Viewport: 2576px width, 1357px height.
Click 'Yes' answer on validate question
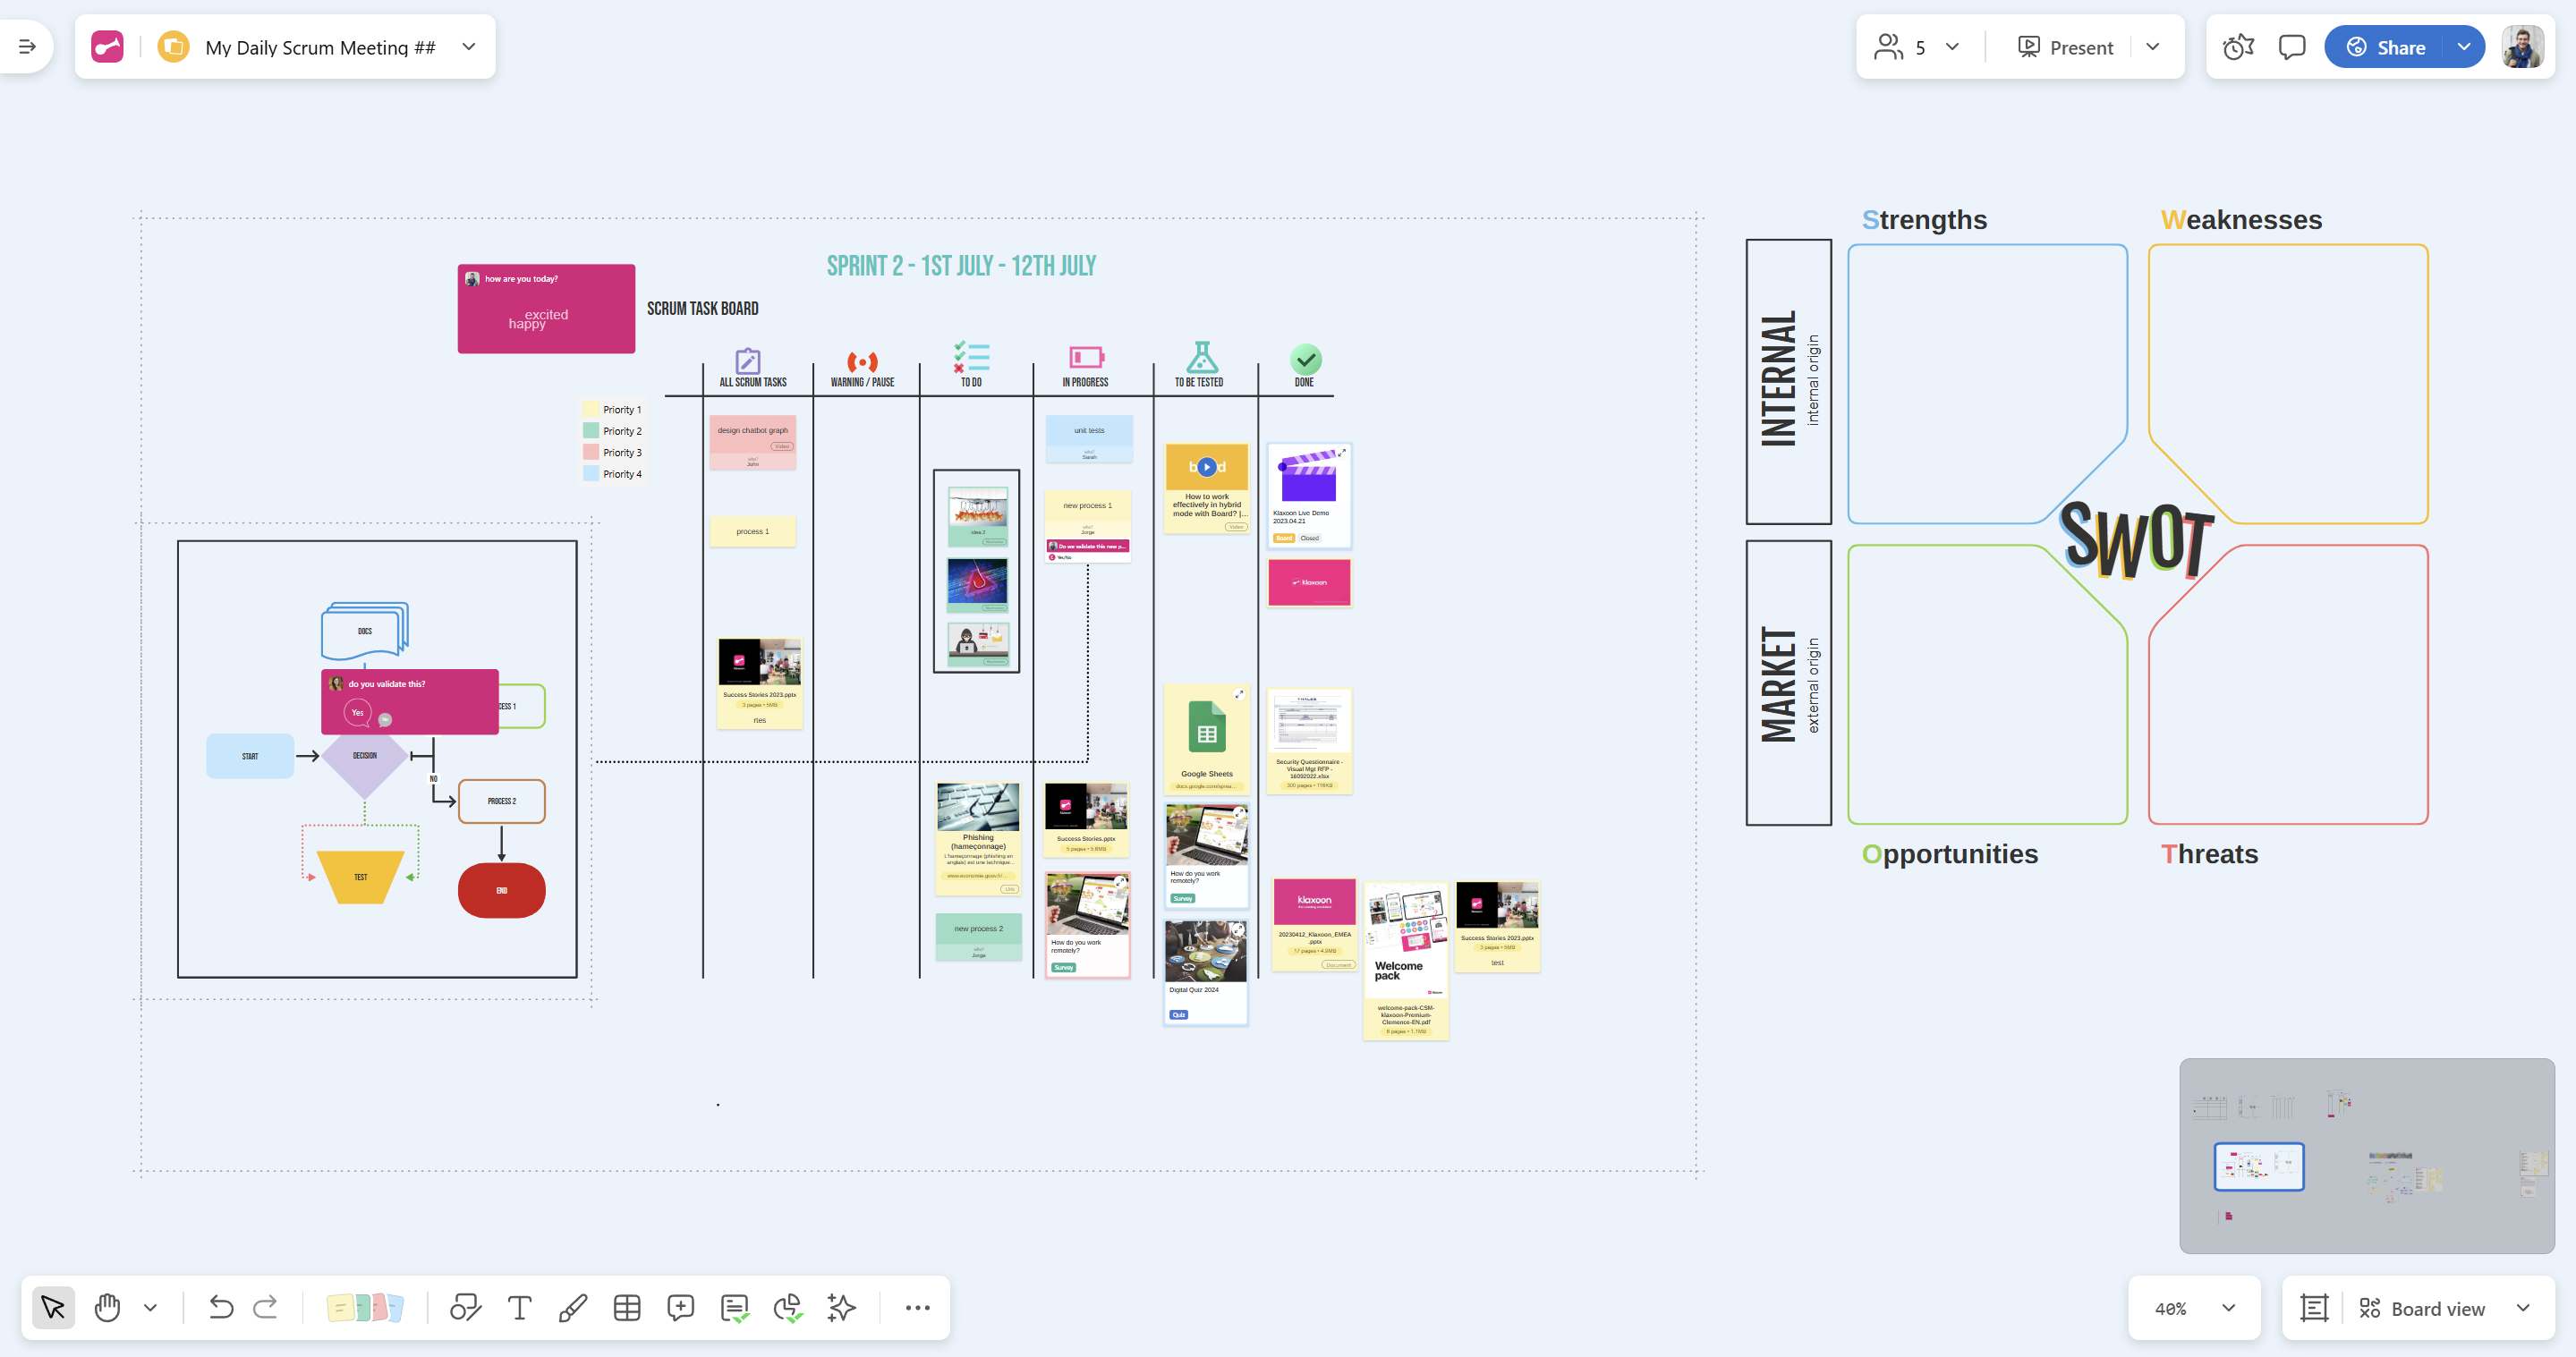pyautogui.click(x=357, y=713)
